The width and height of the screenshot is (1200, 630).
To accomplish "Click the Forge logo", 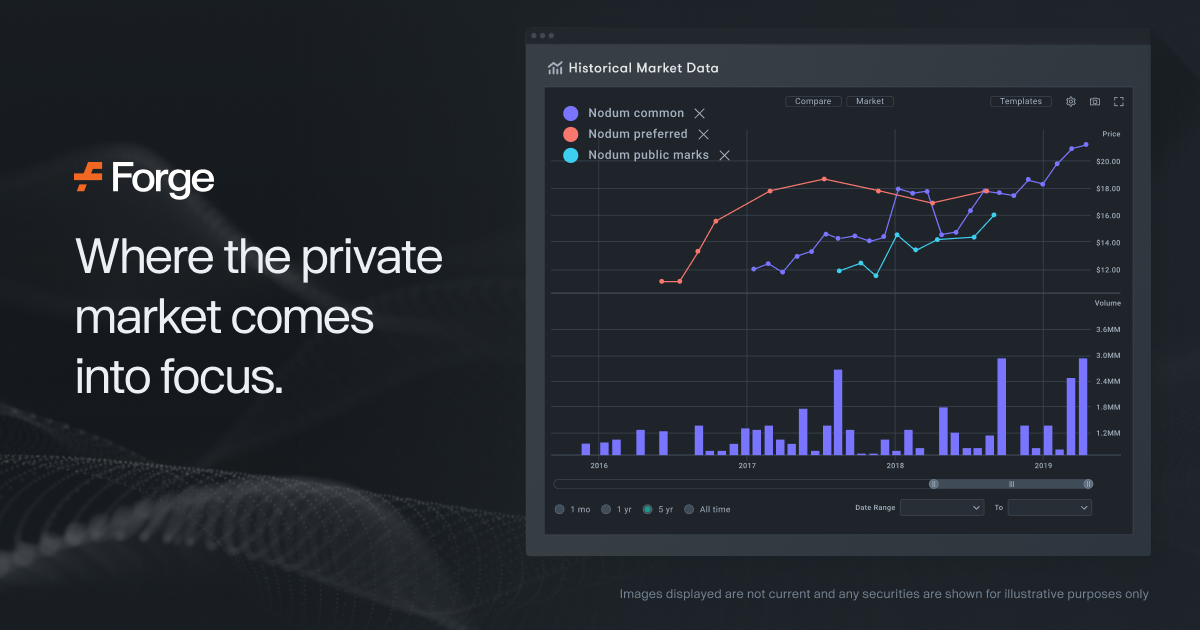I will pos(144,179).
